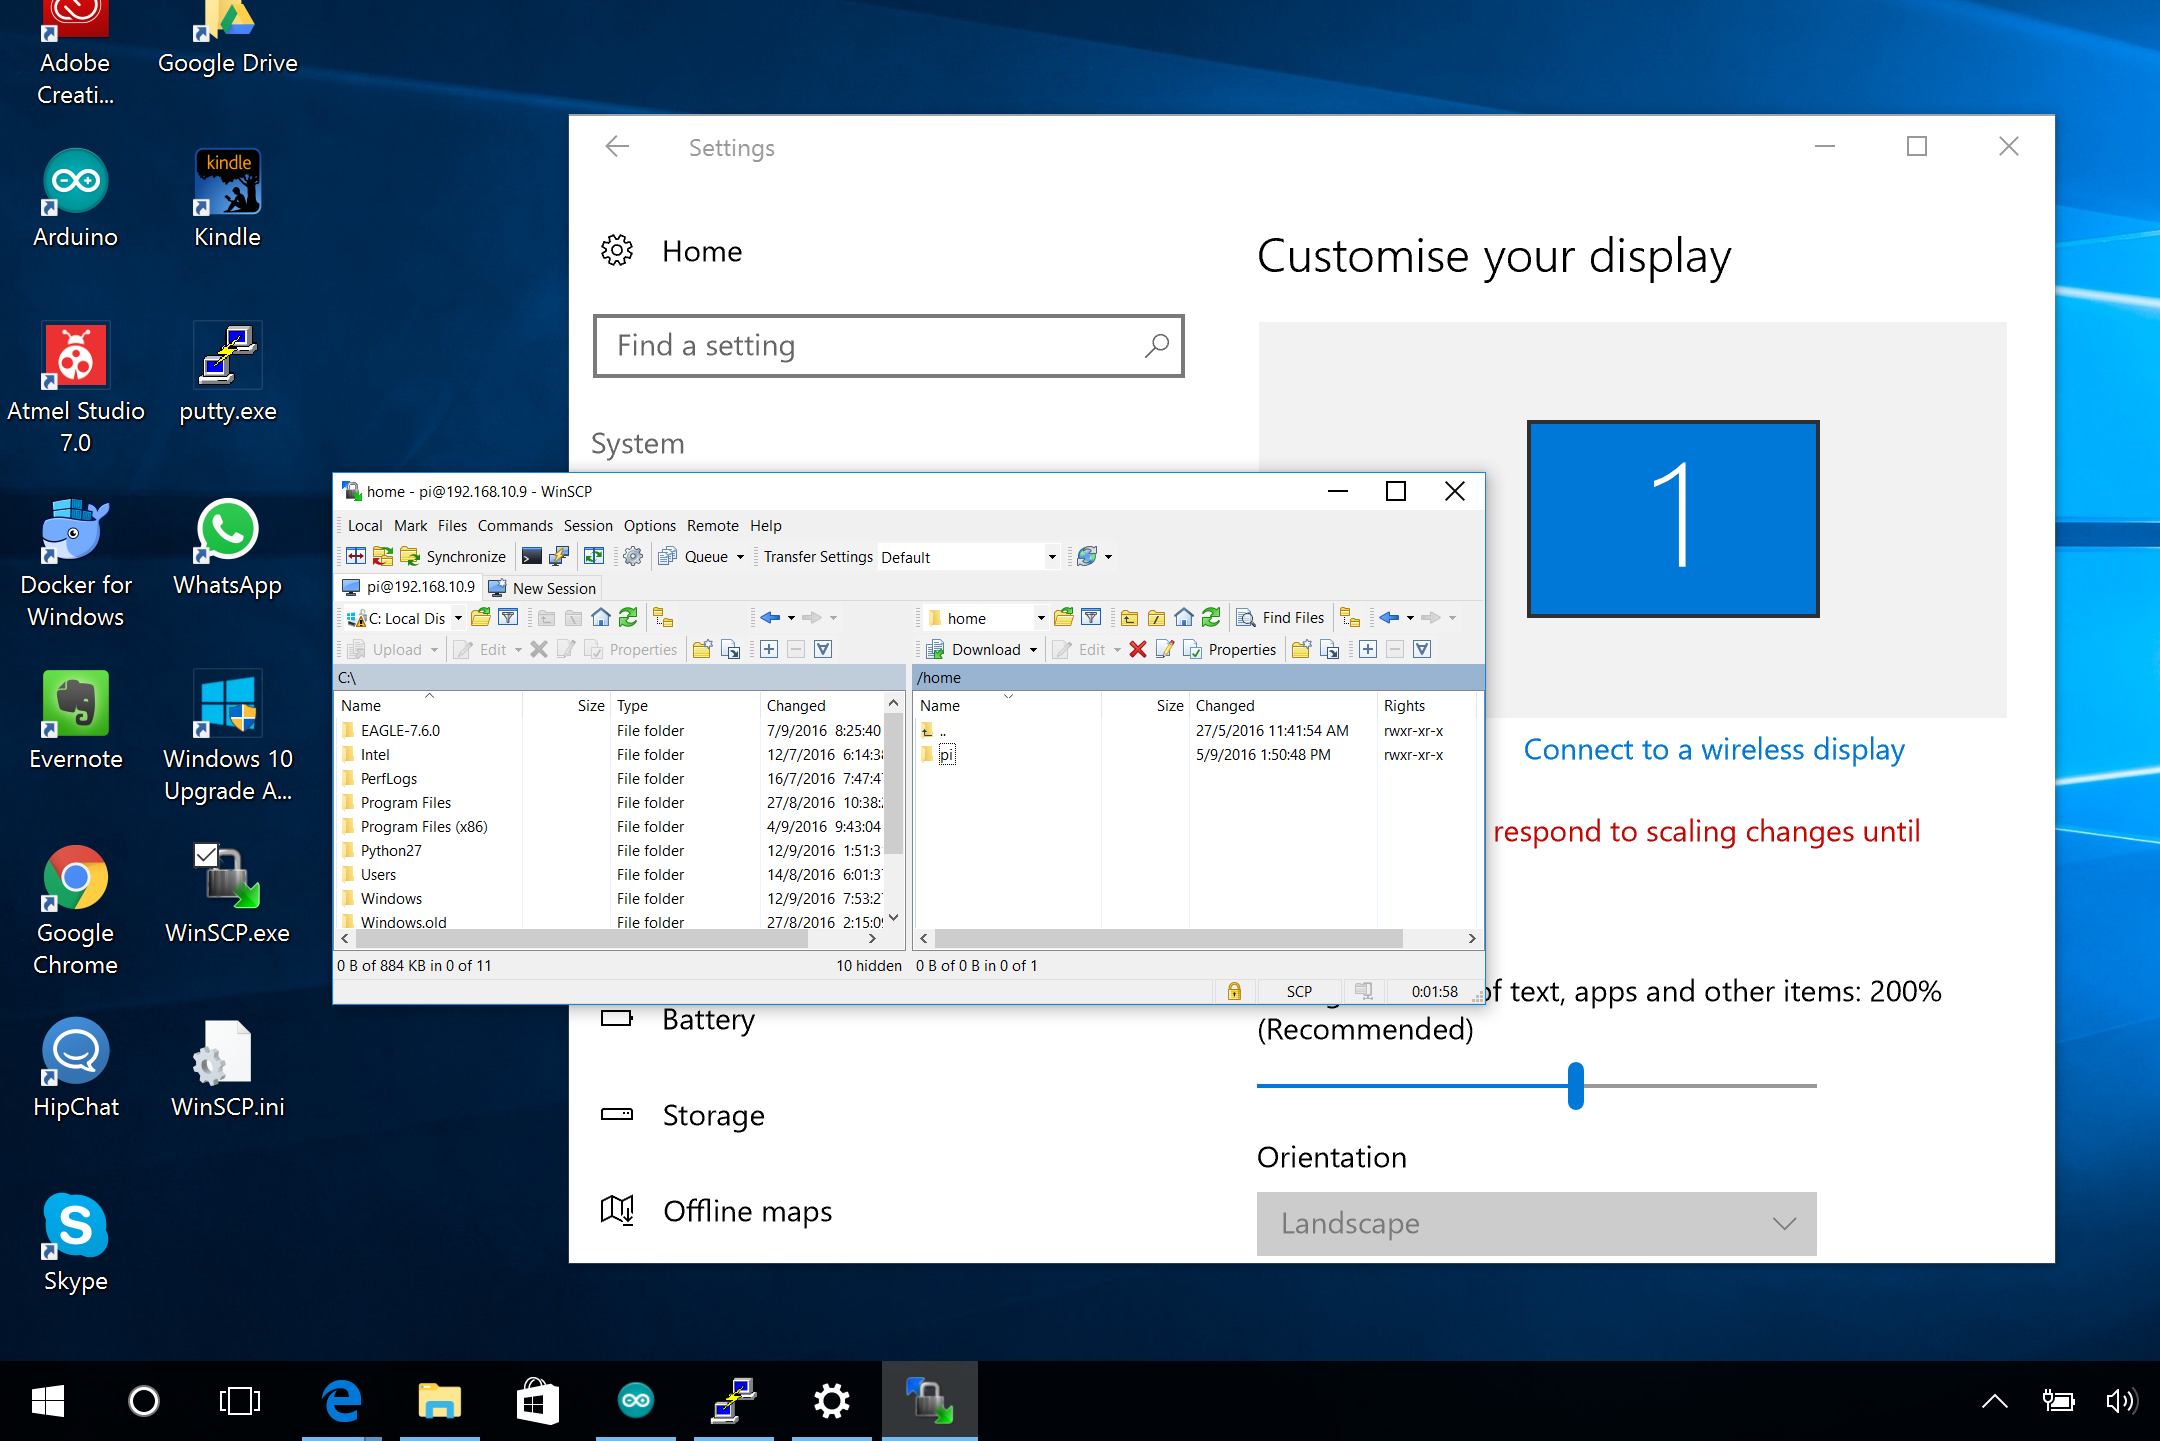Open the C: Local Disk drive dropdown
This screenshot has width=2160, height=1441.
click(x=458, y=619)
